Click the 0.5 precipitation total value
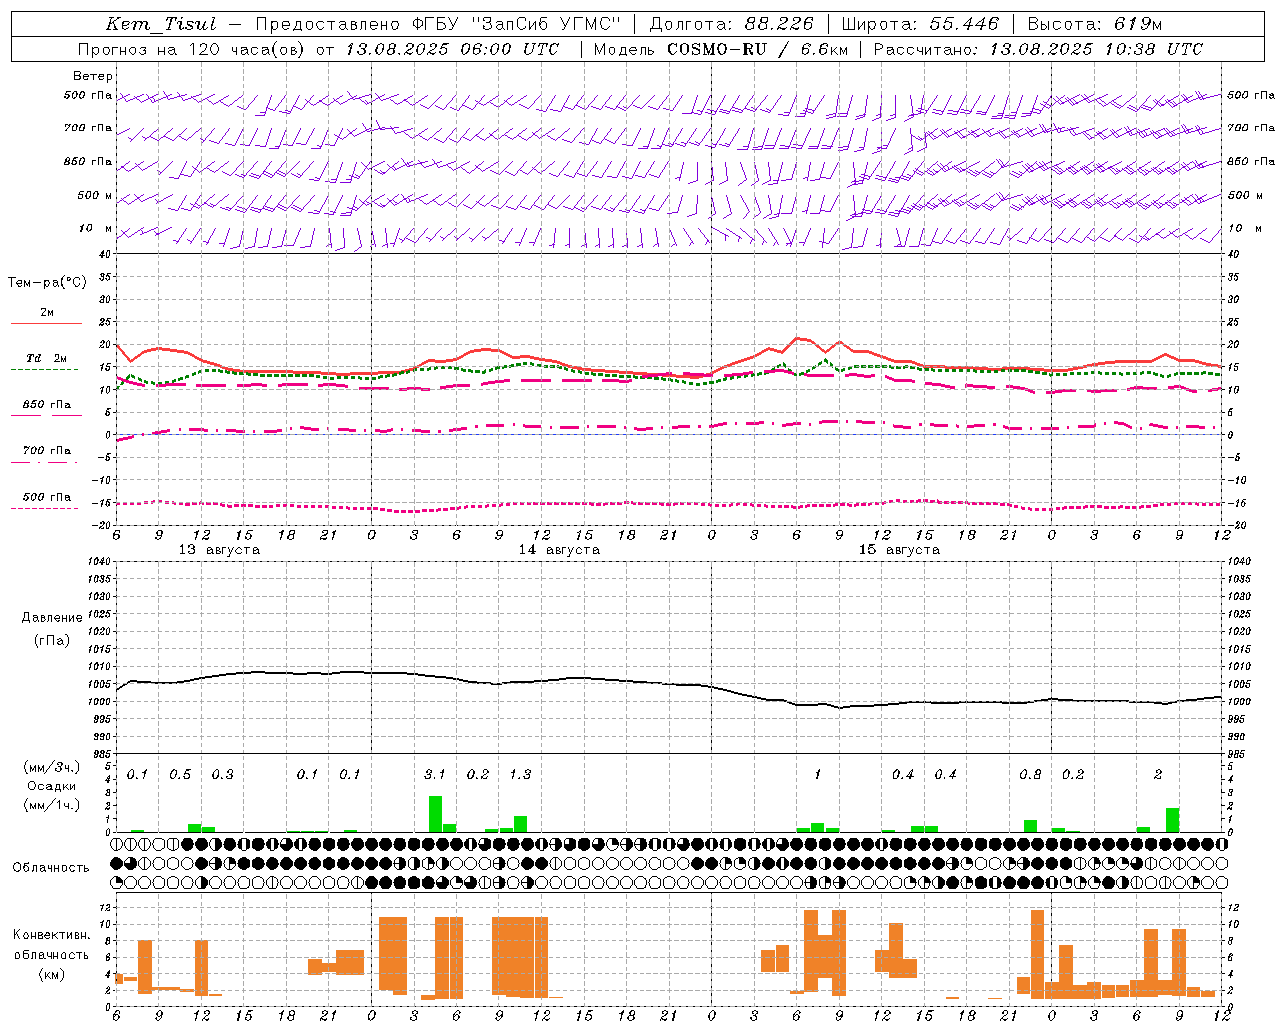This screenshot has height=1024, width=1280. point(180,774)
